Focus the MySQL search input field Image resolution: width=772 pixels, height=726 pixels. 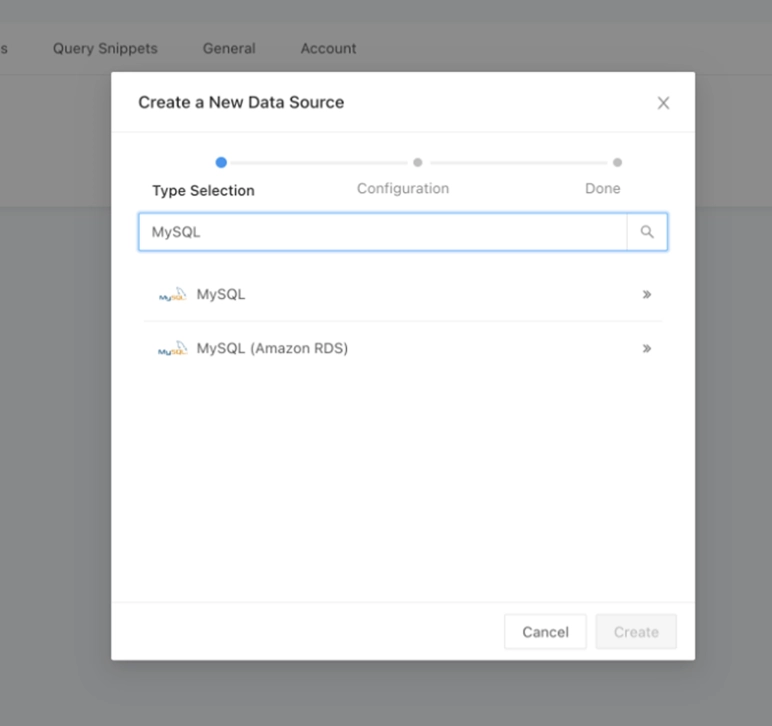(383, 232)
